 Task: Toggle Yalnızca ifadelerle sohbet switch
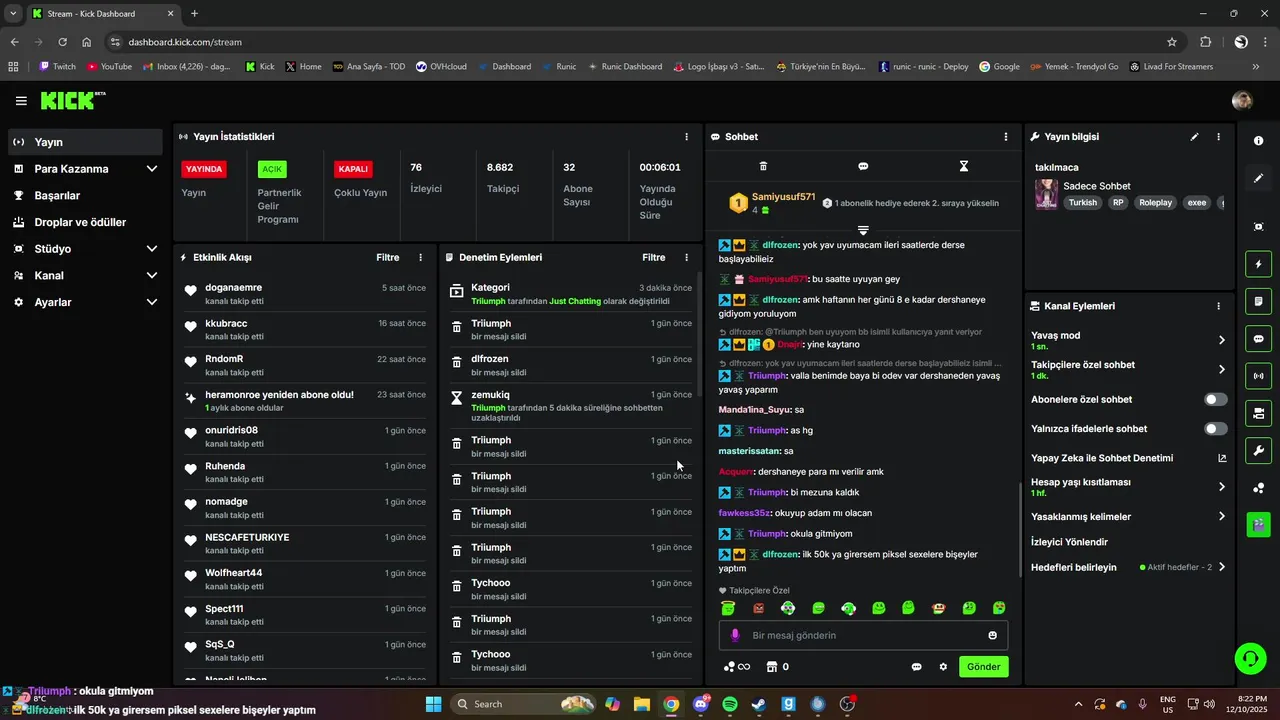tap(1215, 429)
